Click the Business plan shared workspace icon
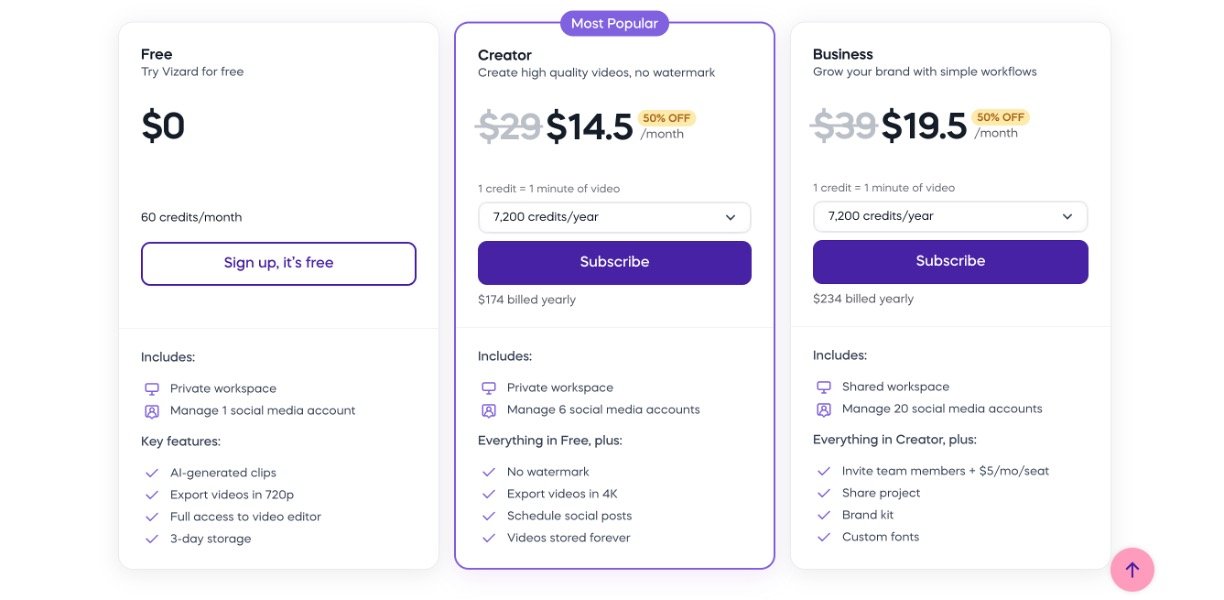 point(824,387)
